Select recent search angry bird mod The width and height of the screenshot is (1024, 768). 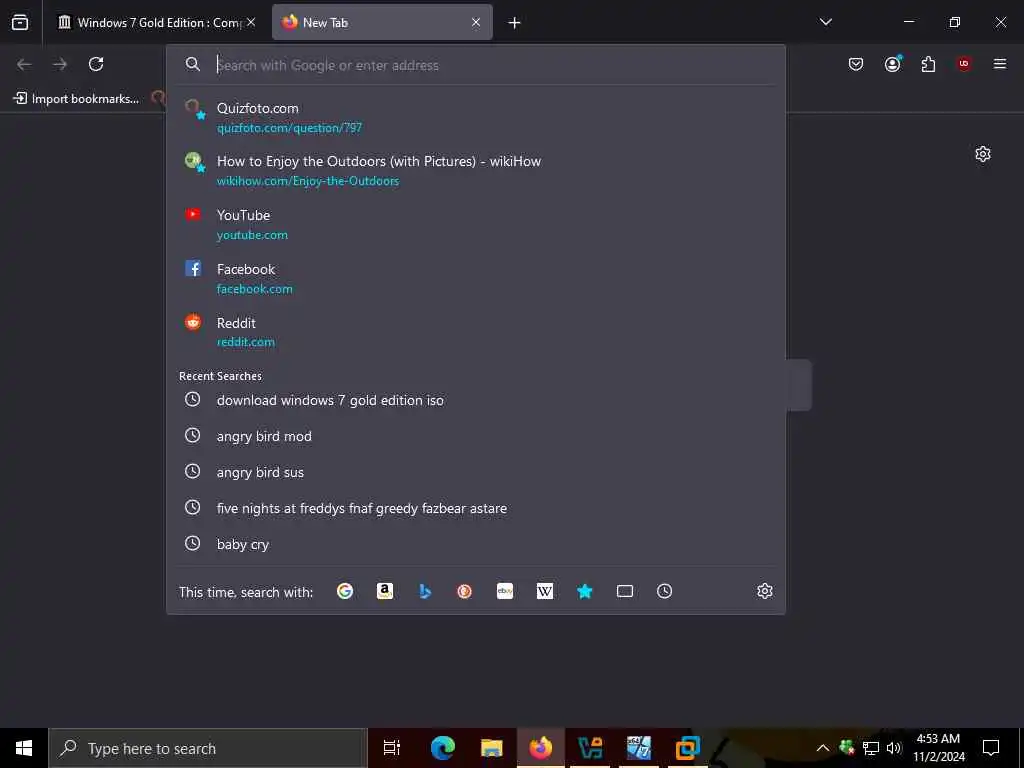(476, 436)
